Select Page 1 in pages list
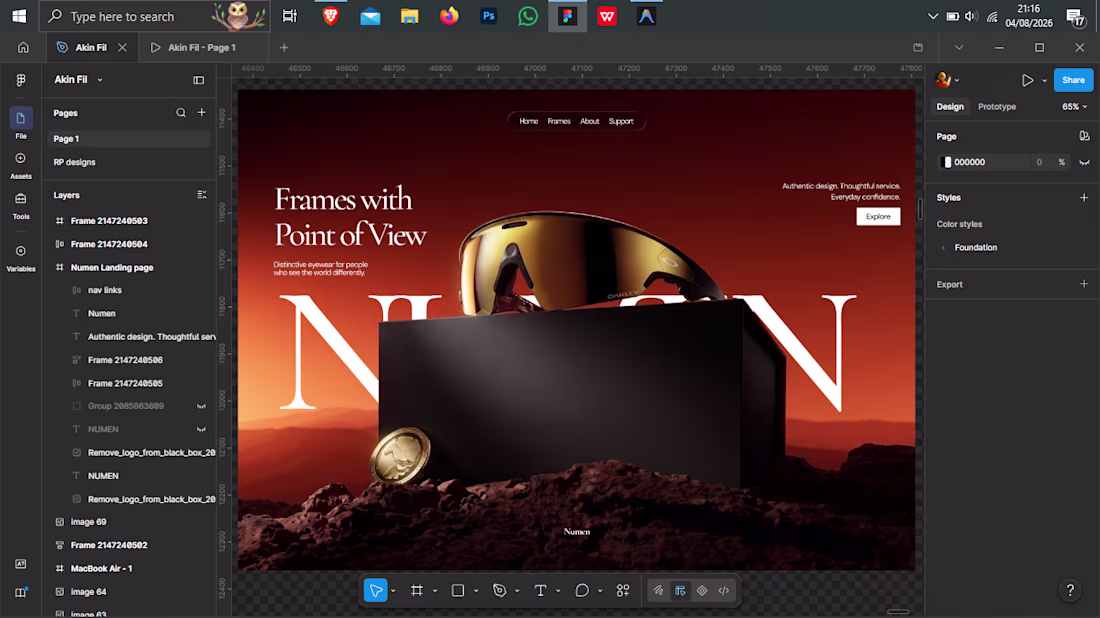Viewport: 1100px width, 618px height. [x=129, y=139]
